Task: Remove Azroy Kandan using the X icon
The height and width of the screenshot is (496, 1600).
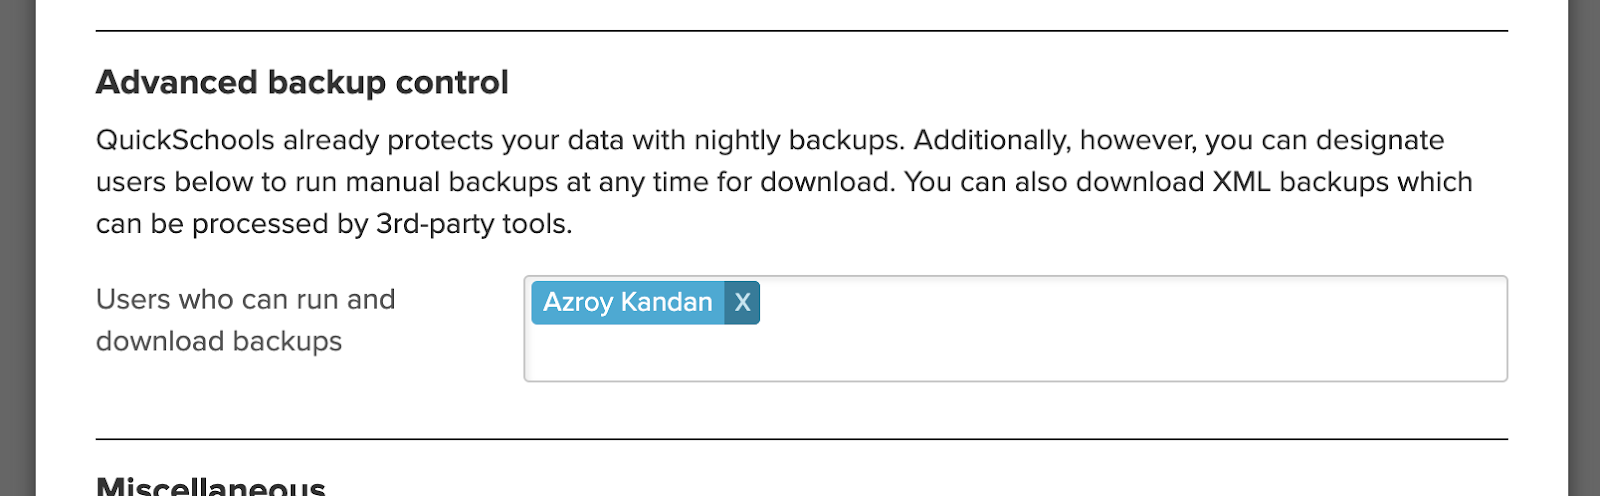Action: pos(742,302)
